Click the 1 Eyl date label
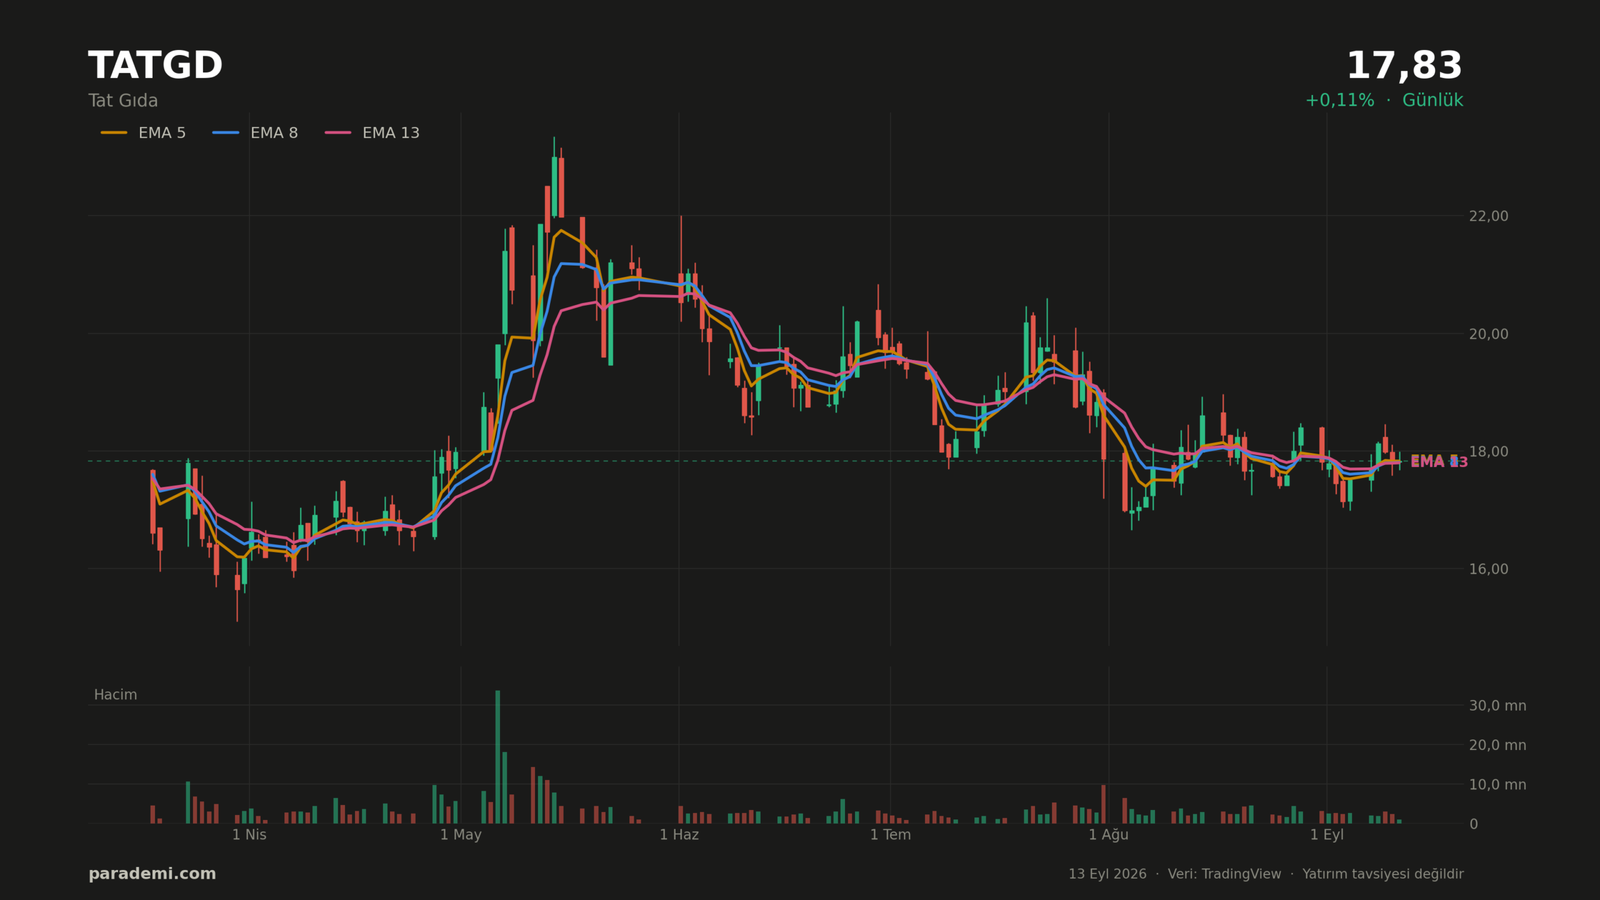Image resolution: width=1600 pixels, height=900 pixels. [1327, 835]
